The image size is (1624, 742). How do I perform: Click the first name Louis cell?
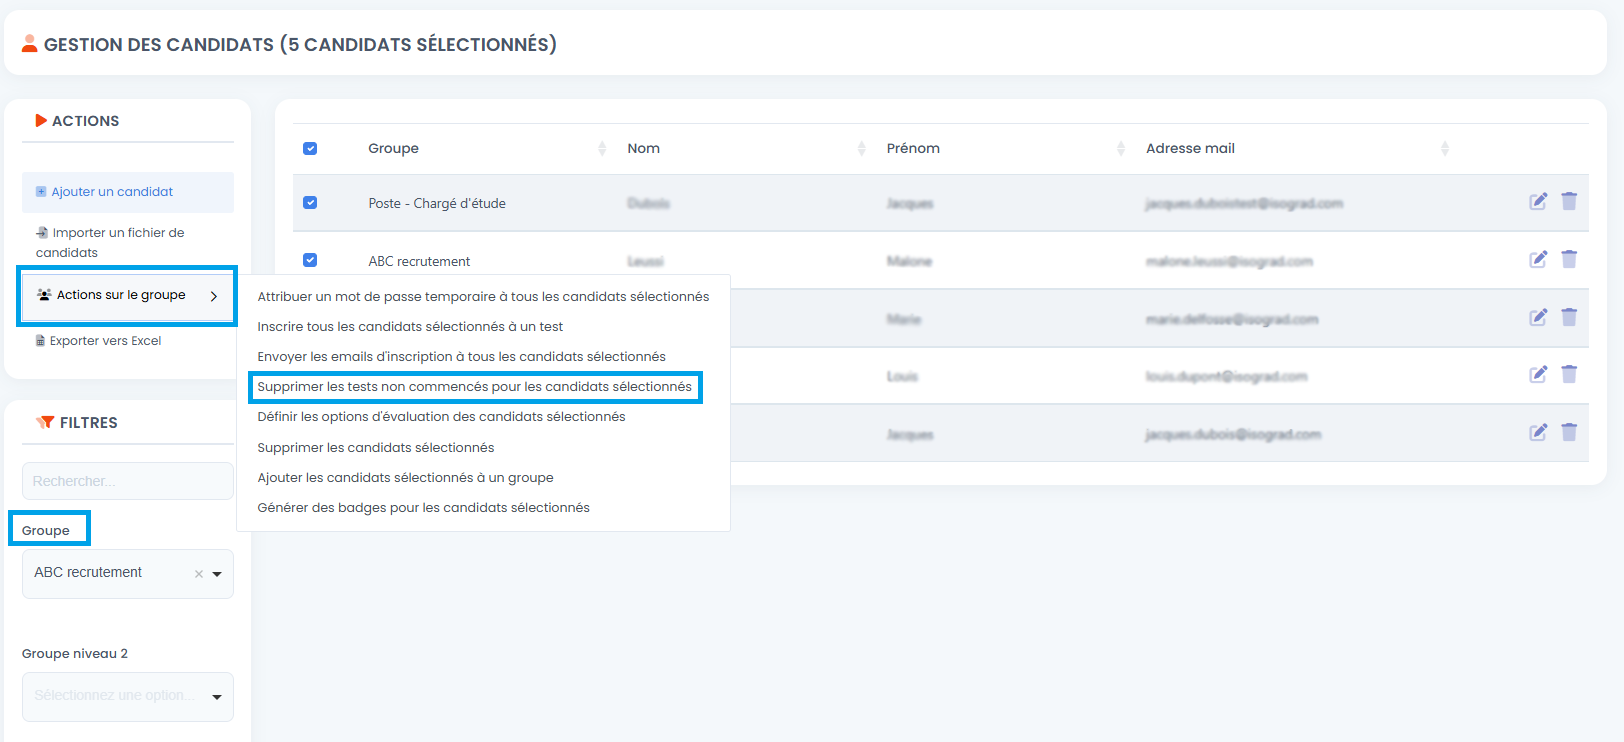point(902,376)
